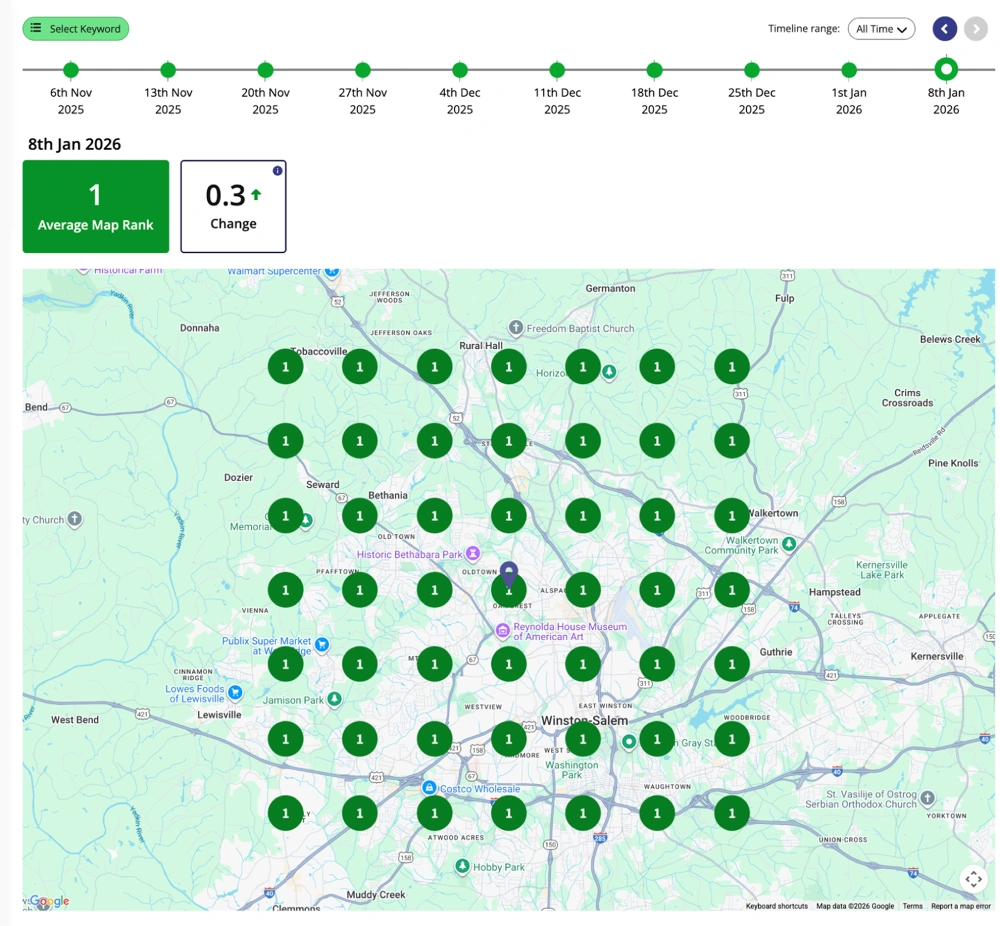Select the 1st Jan 2026 timeline point
The width and height of the screenshot is (1000, 926).
[849, 70]
